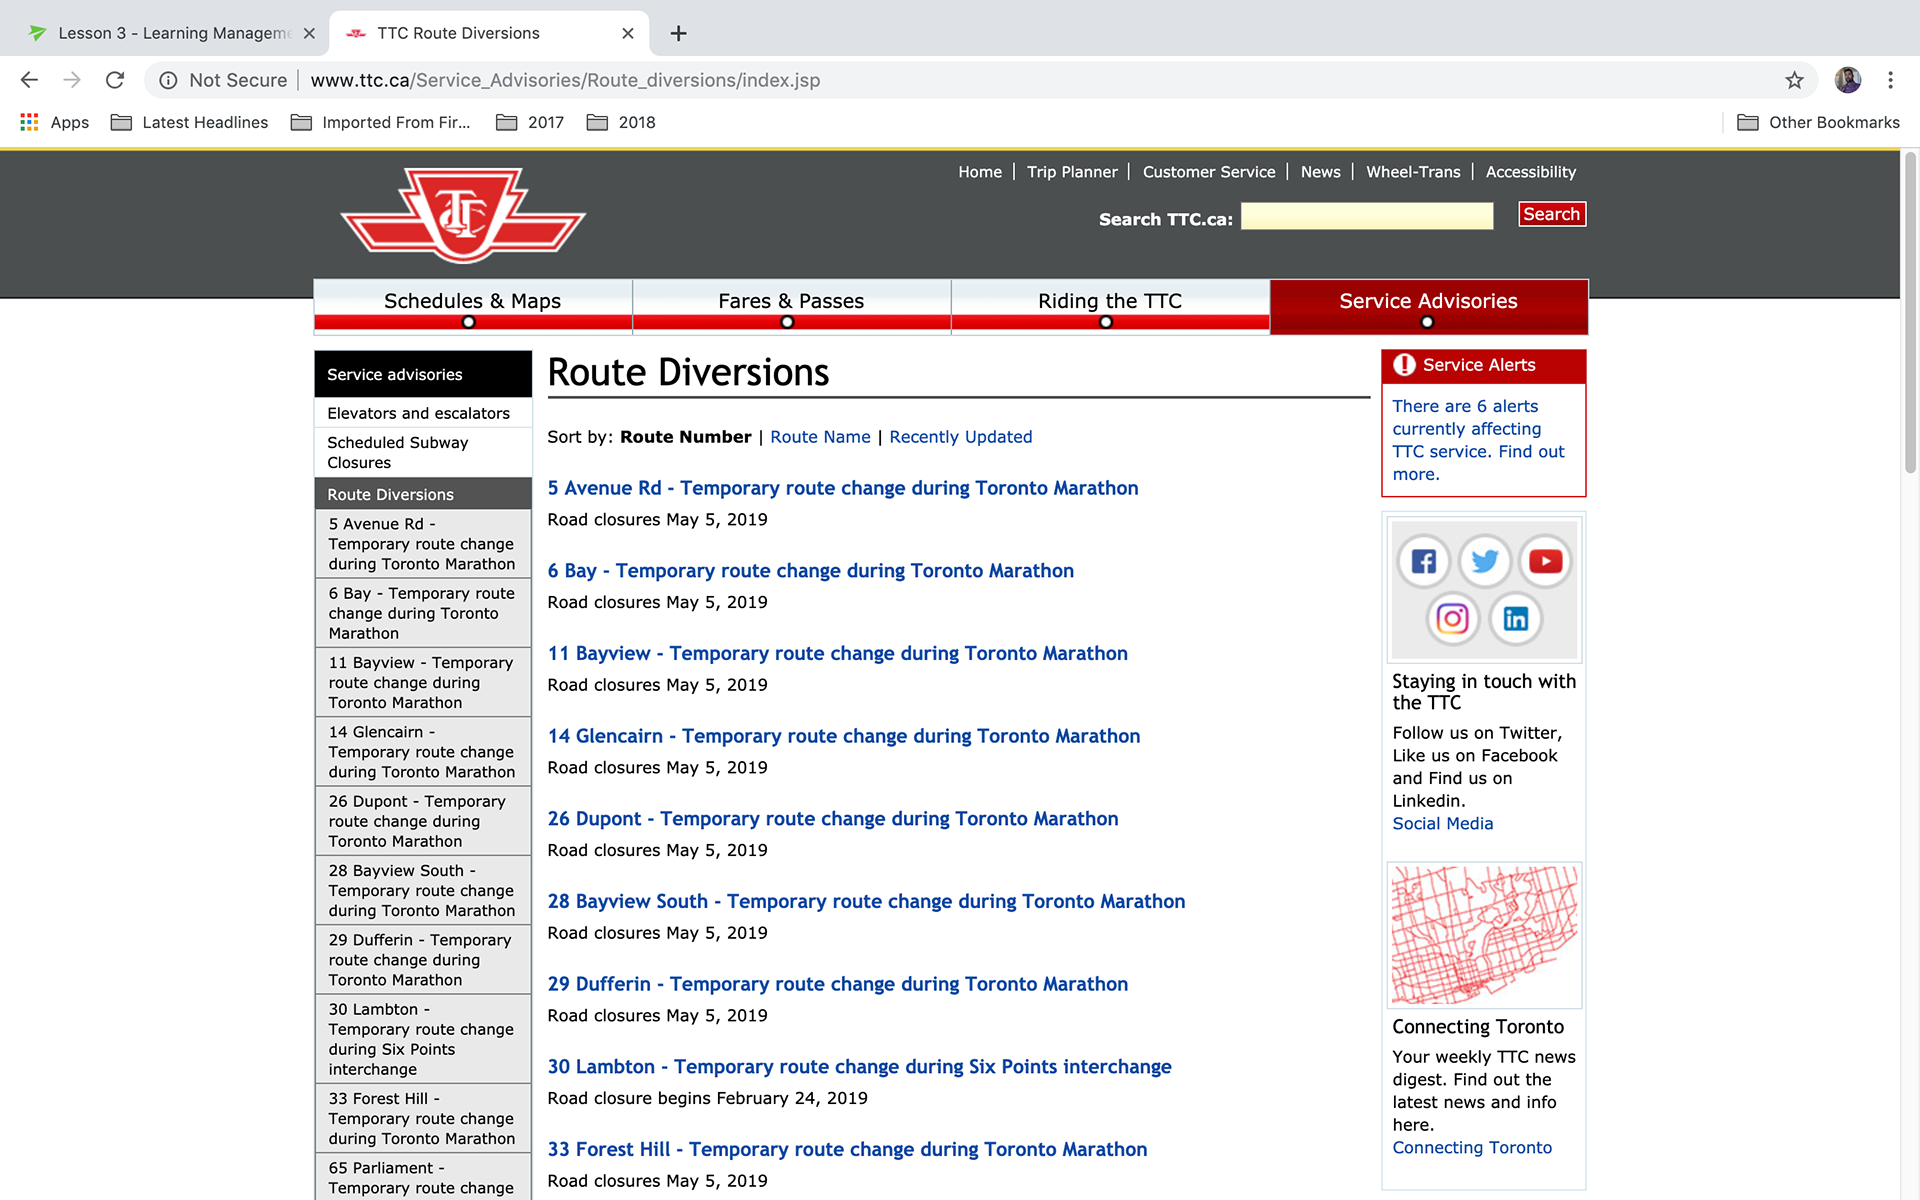Click the Facebook social media icon

tap(1423, 561)
